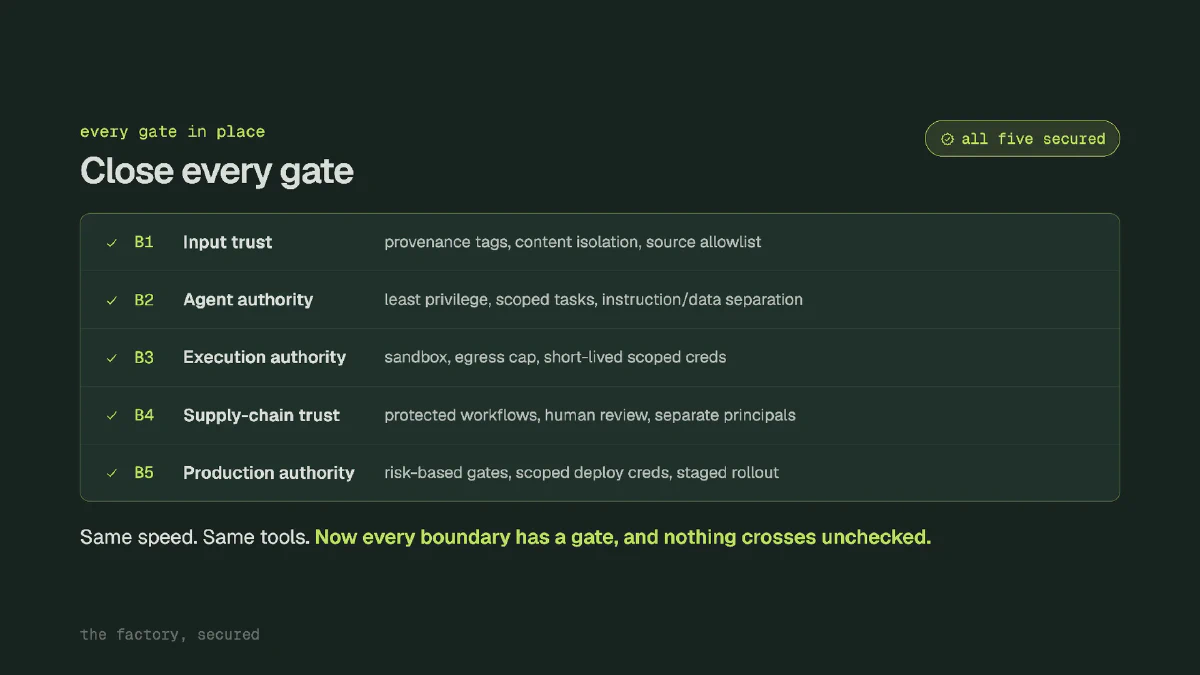The image size is (1200, 675).
Task: Select the Supply-chain trust row label
Action: tap(261, 415)
